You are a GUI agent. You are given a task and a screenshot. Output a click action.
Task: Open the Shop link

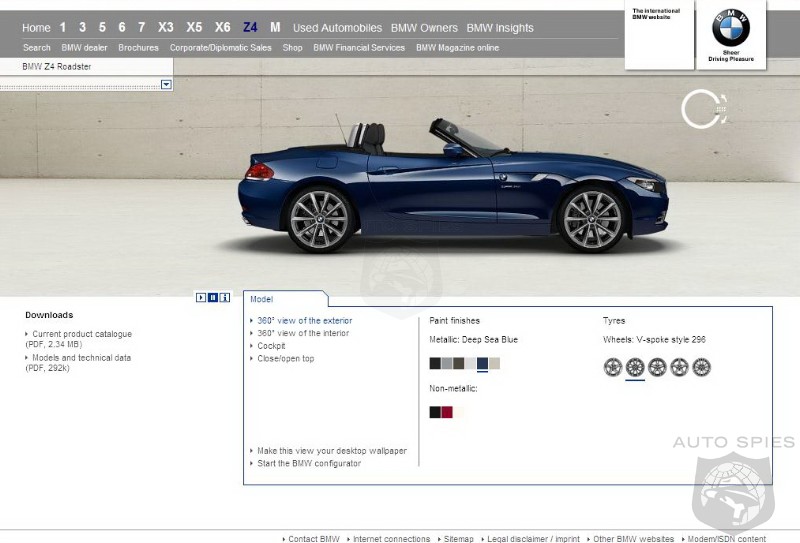292,47
